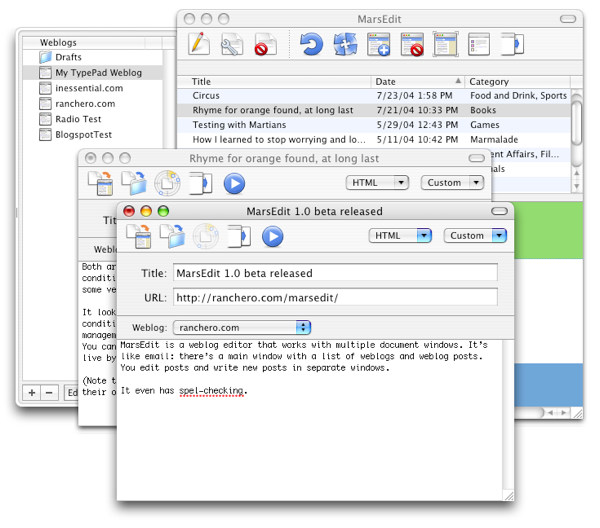Click the blue refresh arrow icon
Image resolution: width=600 pixels, height=528 pixels.
click(x=311, y=44)
